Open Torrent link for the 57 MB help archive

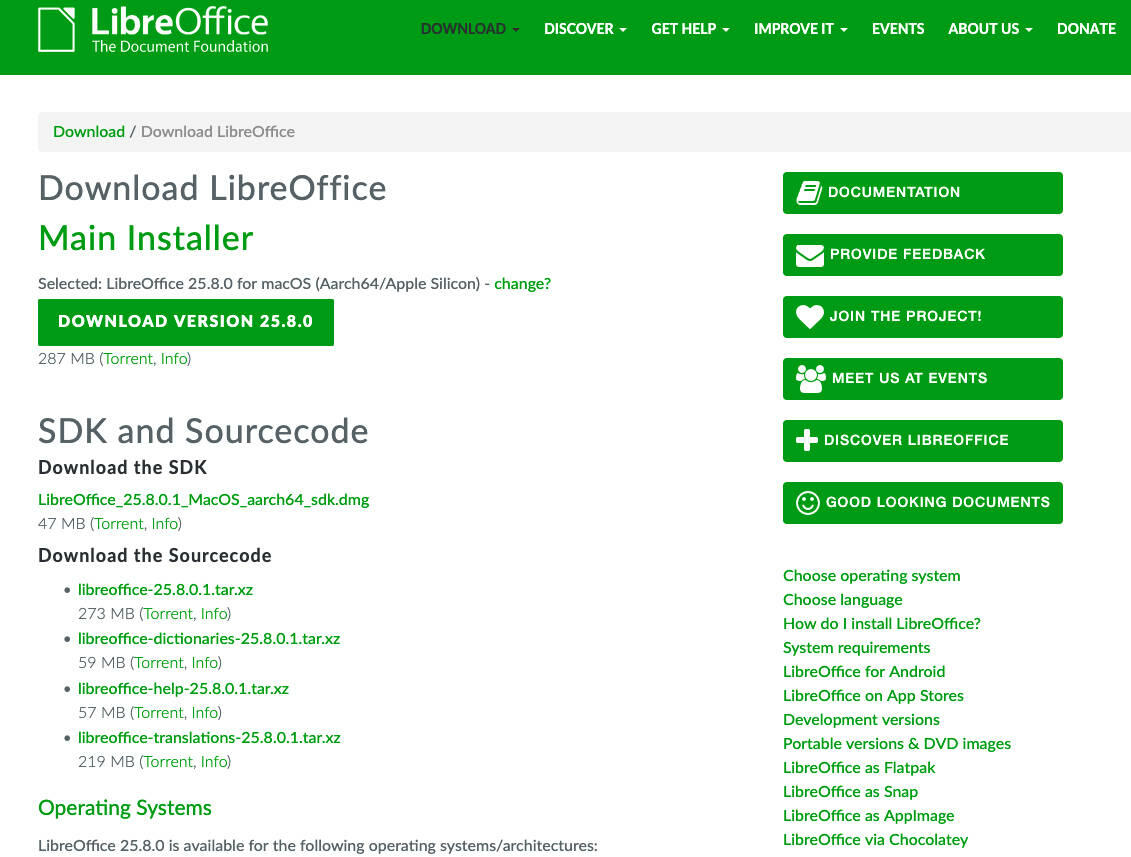pos(159,713)
